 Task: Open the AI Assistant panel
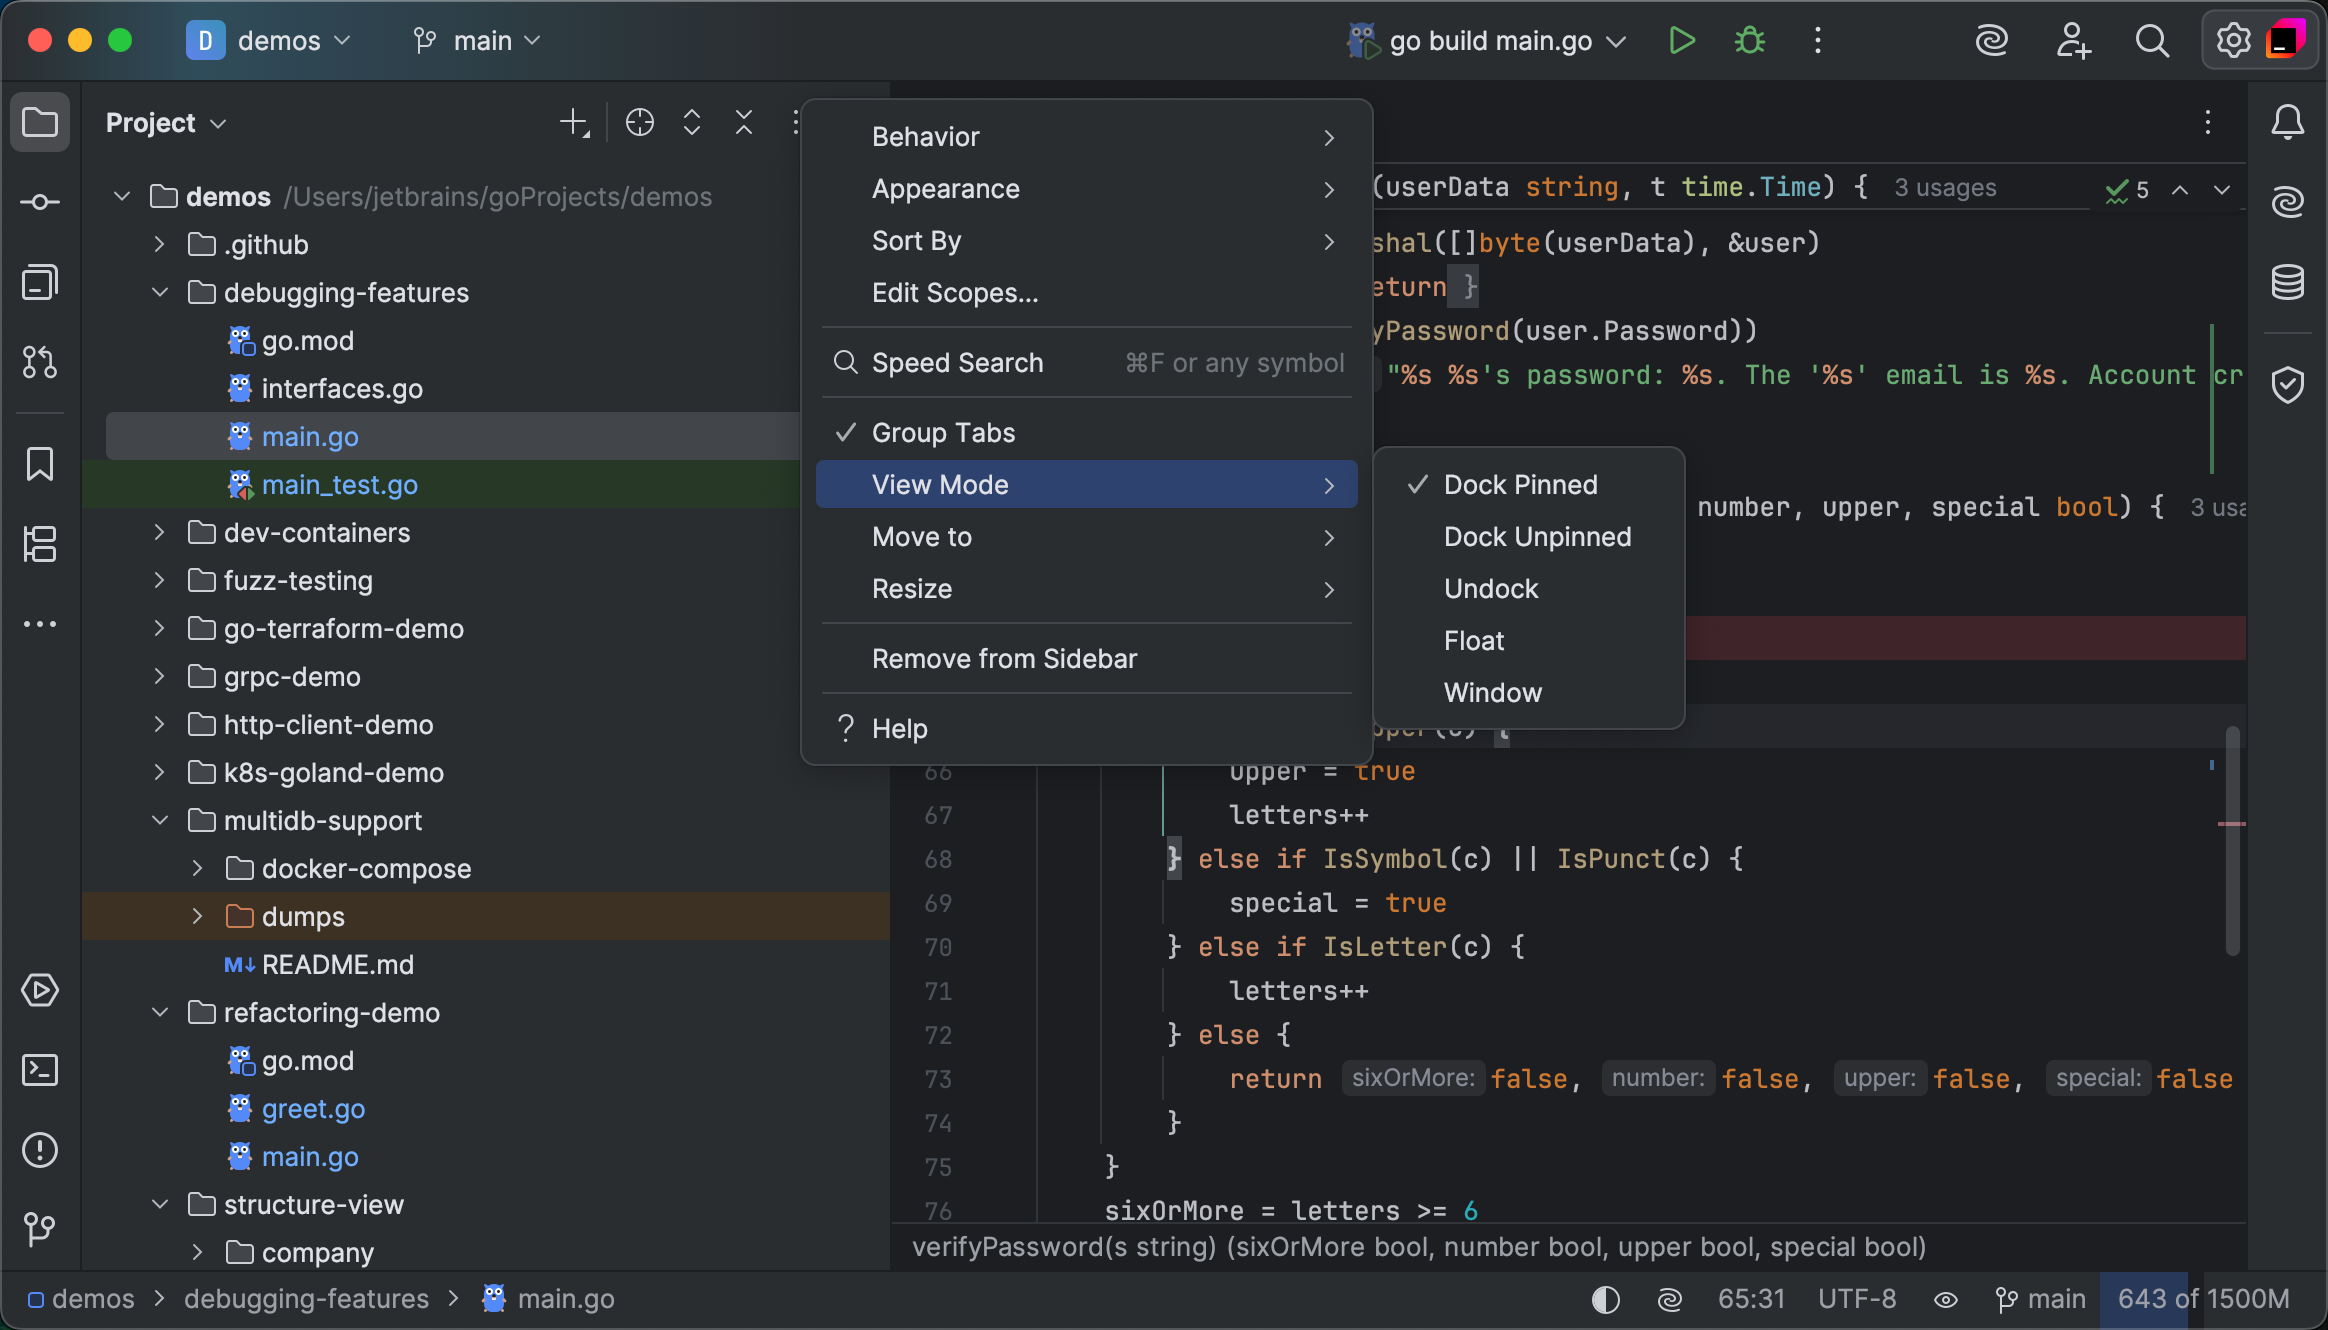click(2289, 201)
